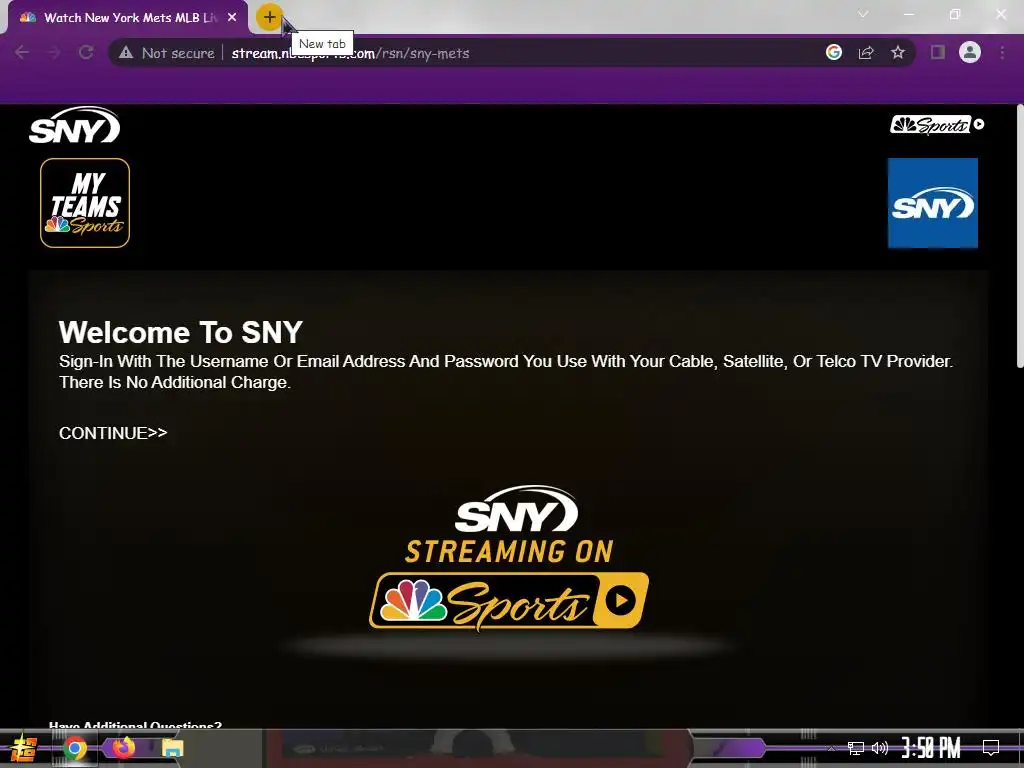Viewport: 1024px width, 768px height.
Task: Click the NBC Sports logo at top right
Action: (936, 125)
